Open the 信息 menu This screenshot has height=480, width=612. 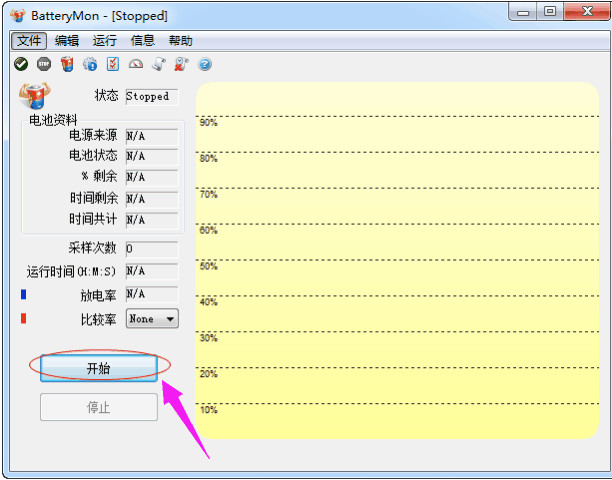coord(143,41)
